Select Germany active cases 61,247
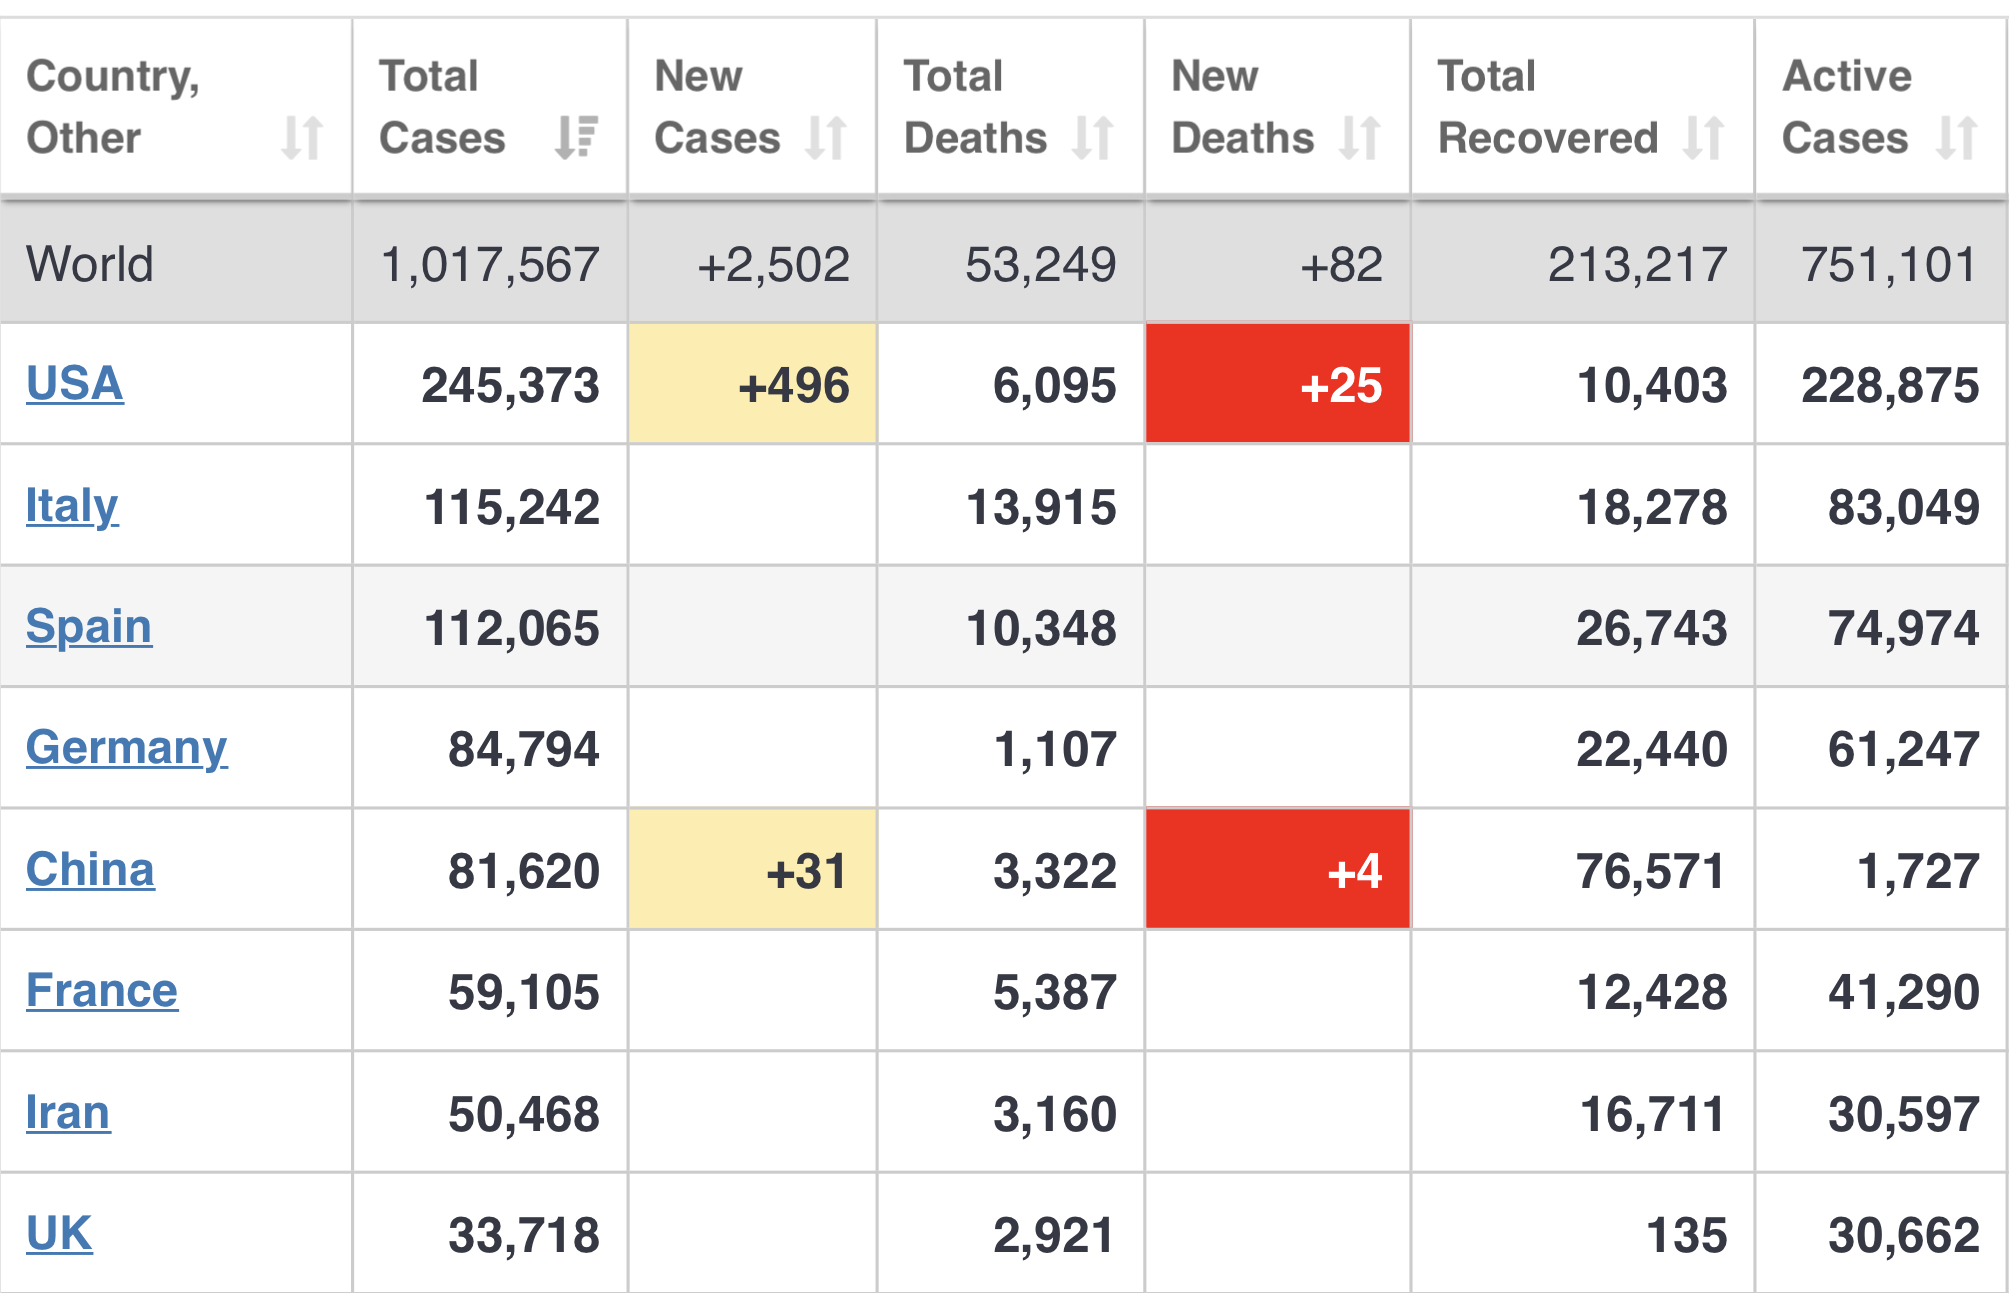Screen dimensions: 2009x1293 coord(1904,750)
